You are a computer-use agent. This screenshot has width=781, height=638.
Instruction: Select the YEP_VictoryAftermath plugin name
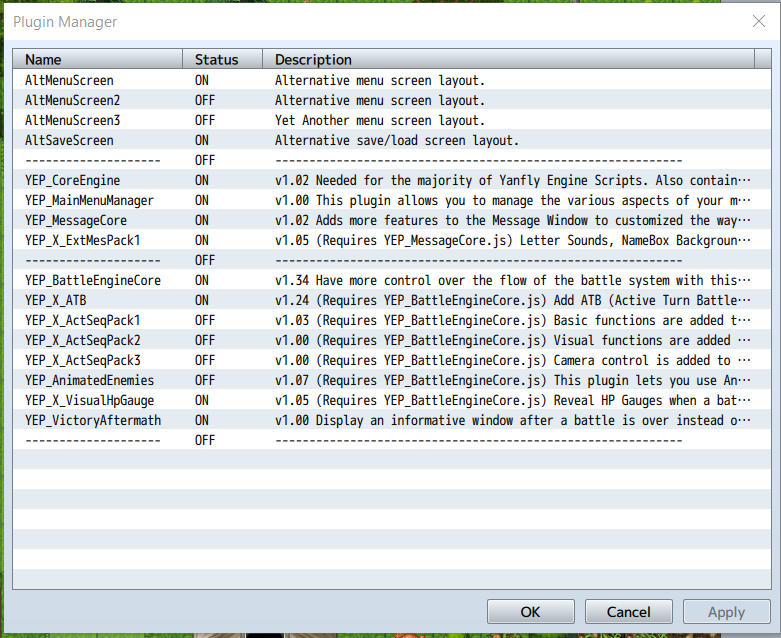[x=93, y=420]
